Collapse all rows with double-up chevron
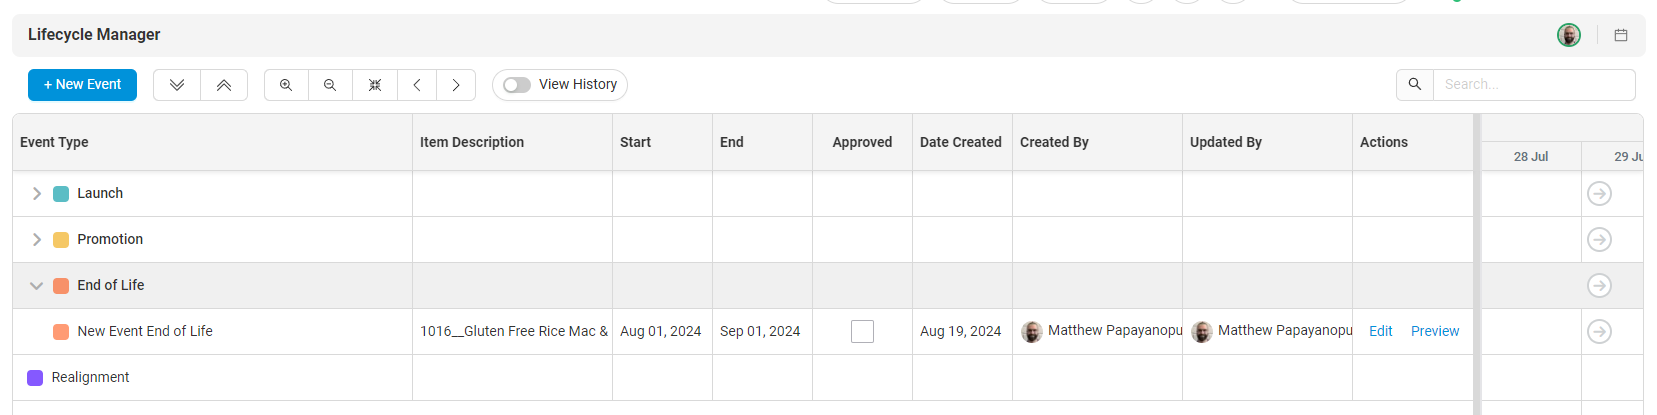1657x415 pixels. pyautogui.click(x=224, y=85)
